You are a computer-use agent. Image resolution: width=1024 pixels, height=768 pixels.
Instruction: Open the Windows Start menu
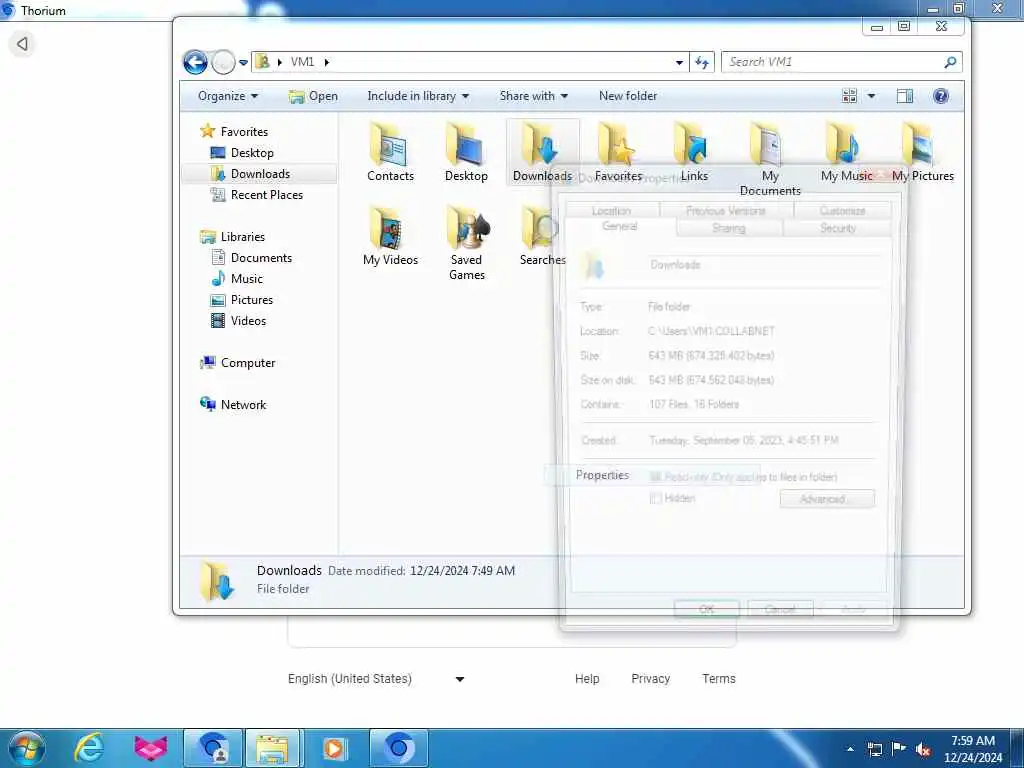(27, 748)
